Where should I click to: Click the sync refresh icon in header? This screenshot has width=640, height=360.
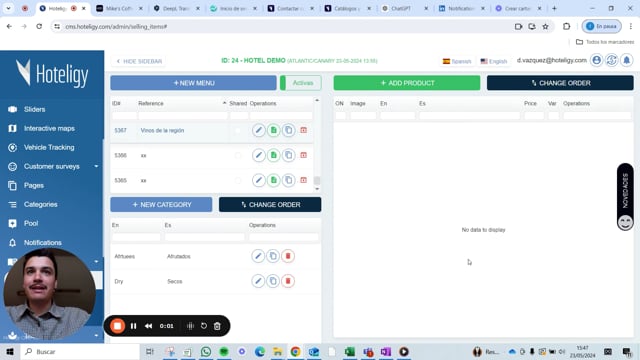[611, 60]
